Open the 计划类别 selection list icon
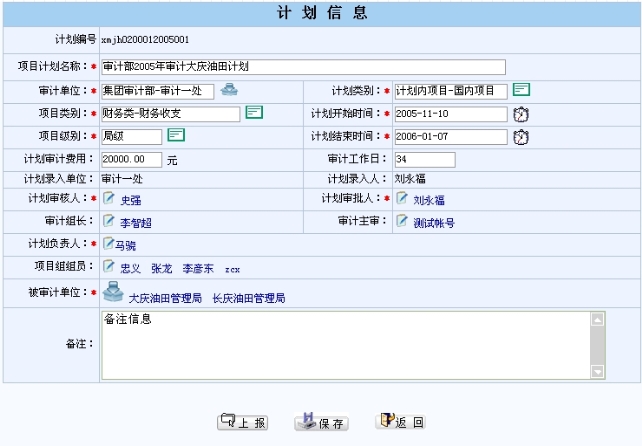 [521, 90]
